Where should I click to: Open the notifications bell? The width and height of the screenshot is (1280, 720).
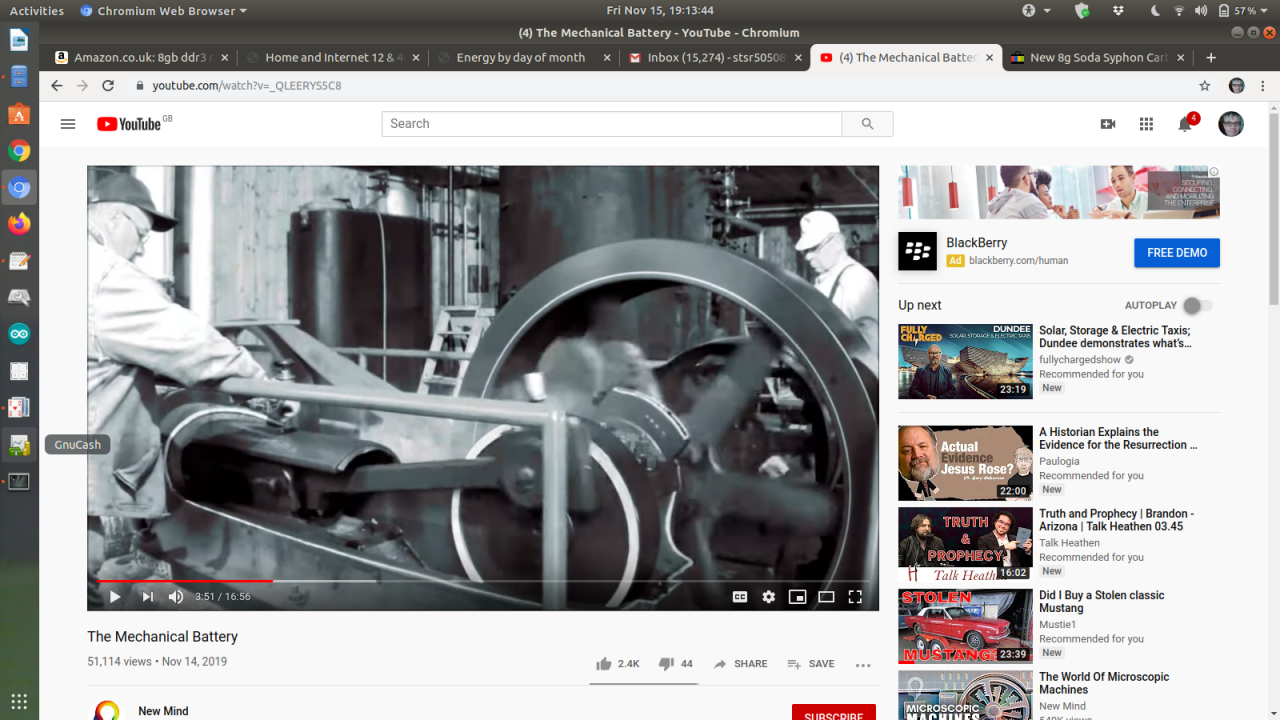click(1185, 124)
